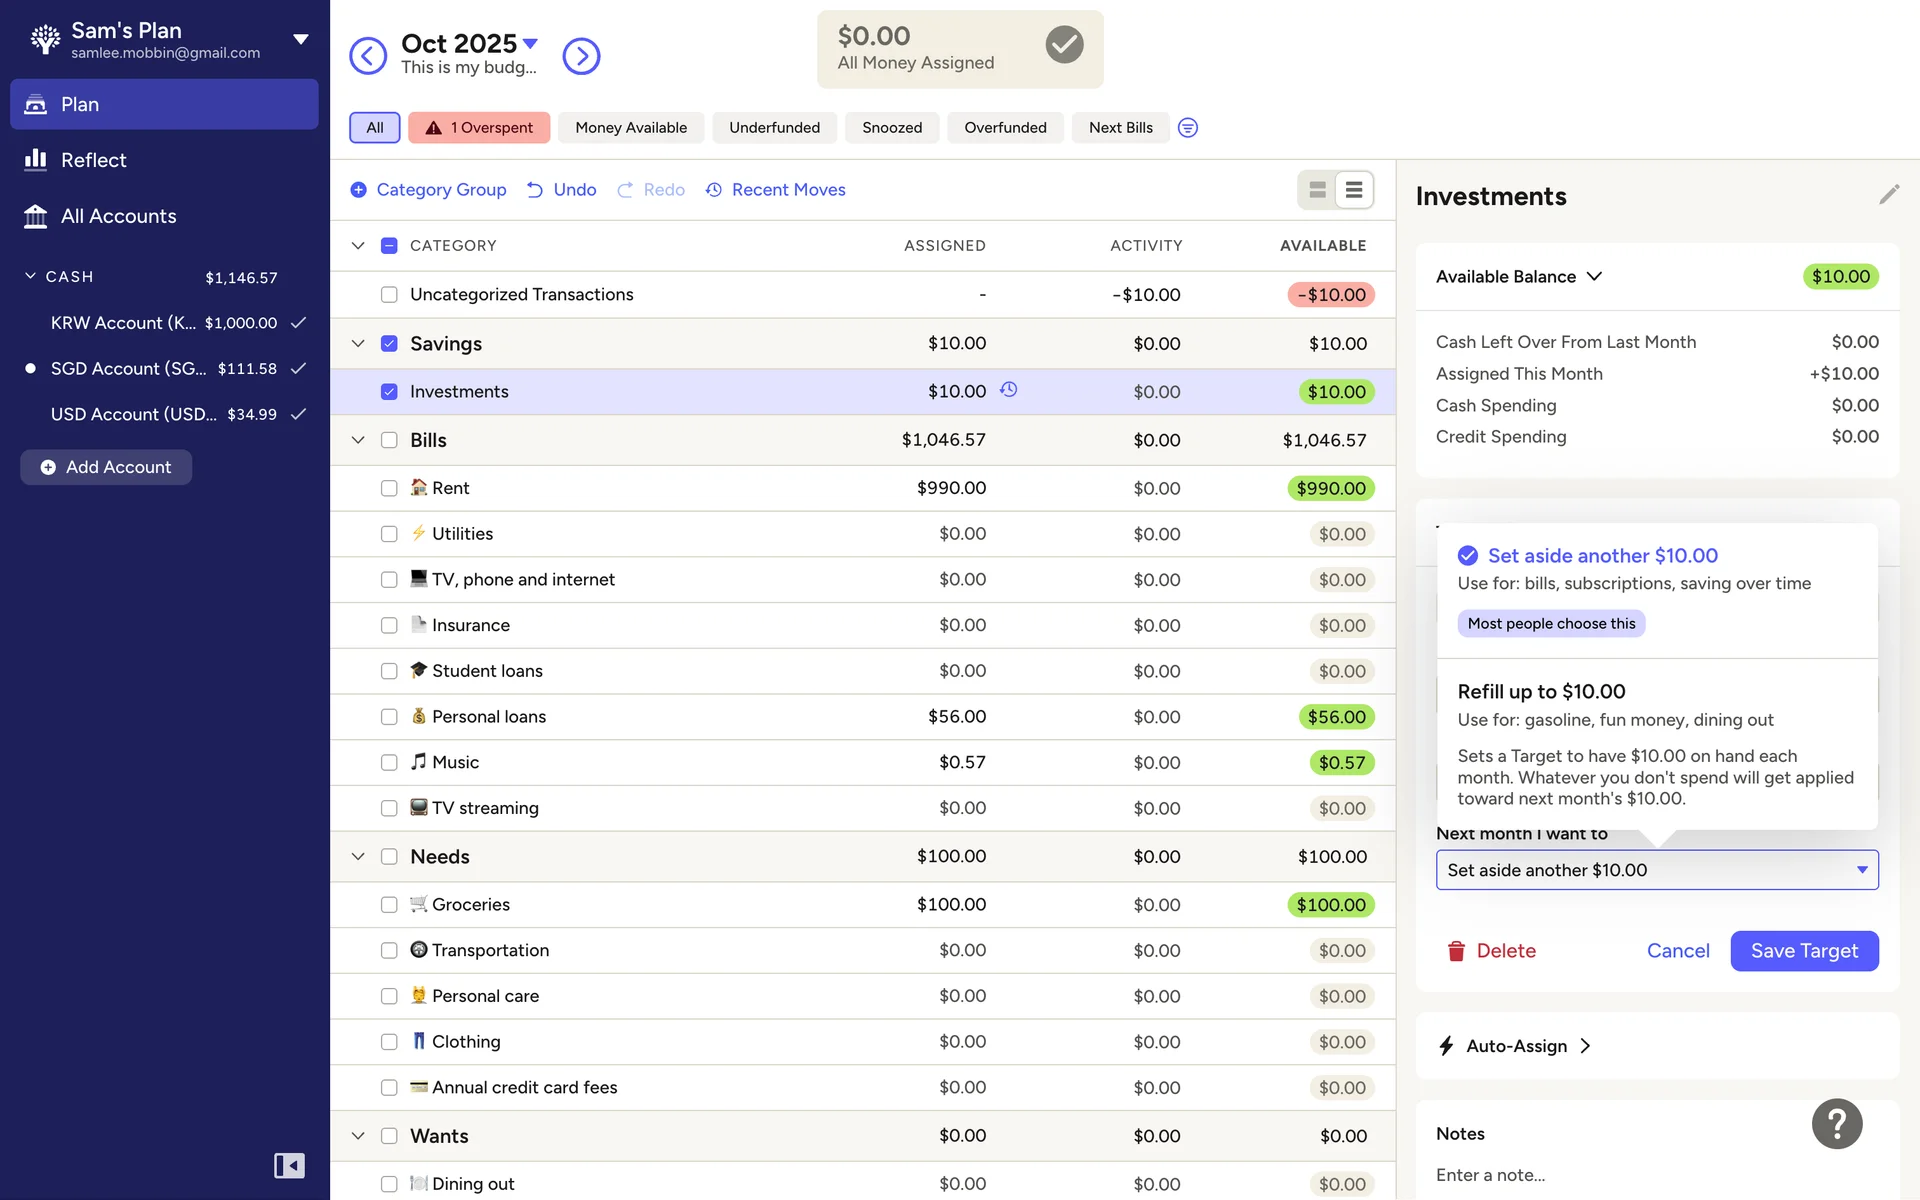Uncheck the Investments category checkbox
Image resolution: width=1920 pixels, height=1200 pixels.
[389, 392]
